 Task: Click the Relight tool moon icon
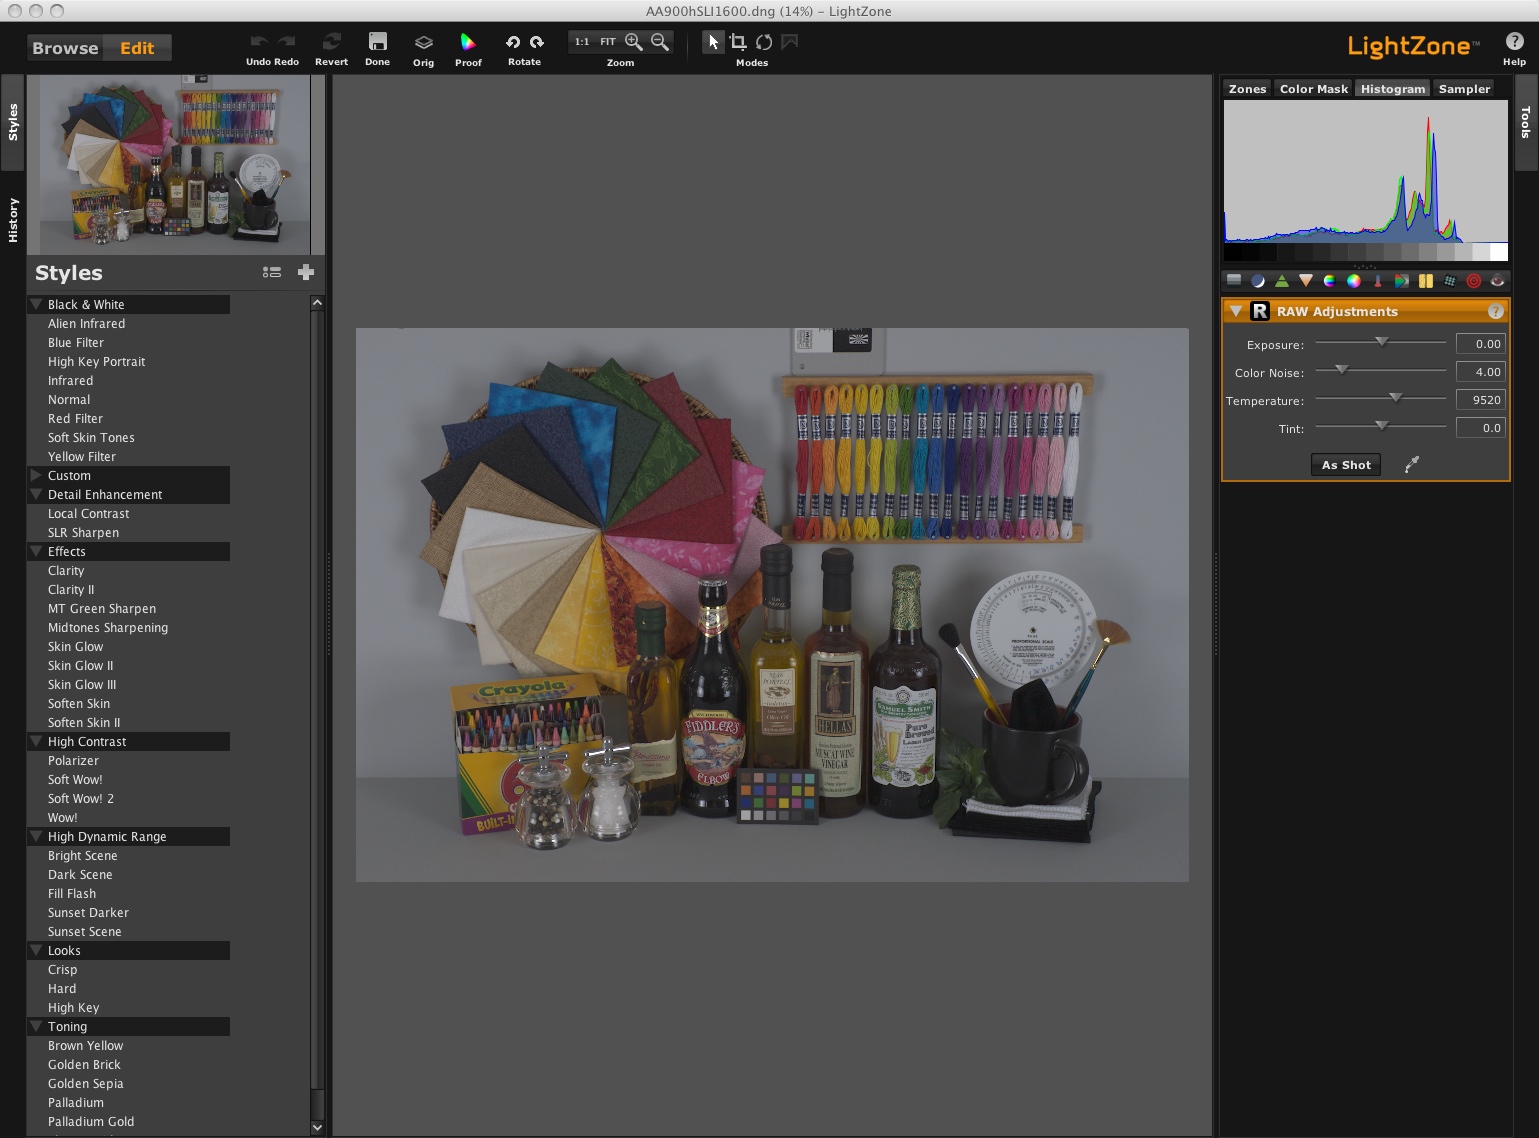click(1258, 281)
